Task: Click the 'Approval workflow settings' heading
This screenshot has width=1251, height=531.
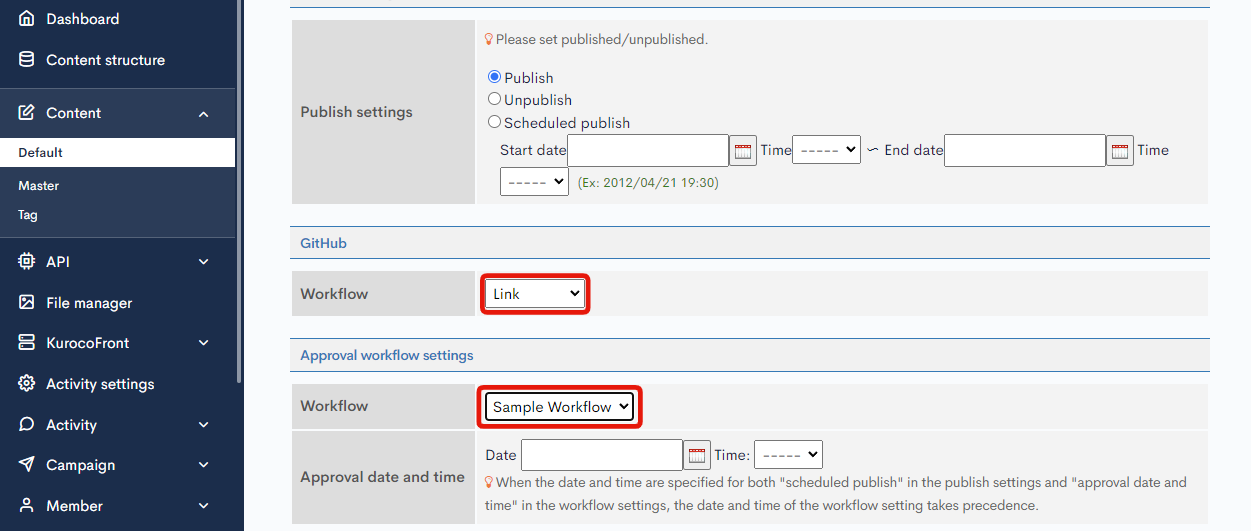Action: click(387, 355)
